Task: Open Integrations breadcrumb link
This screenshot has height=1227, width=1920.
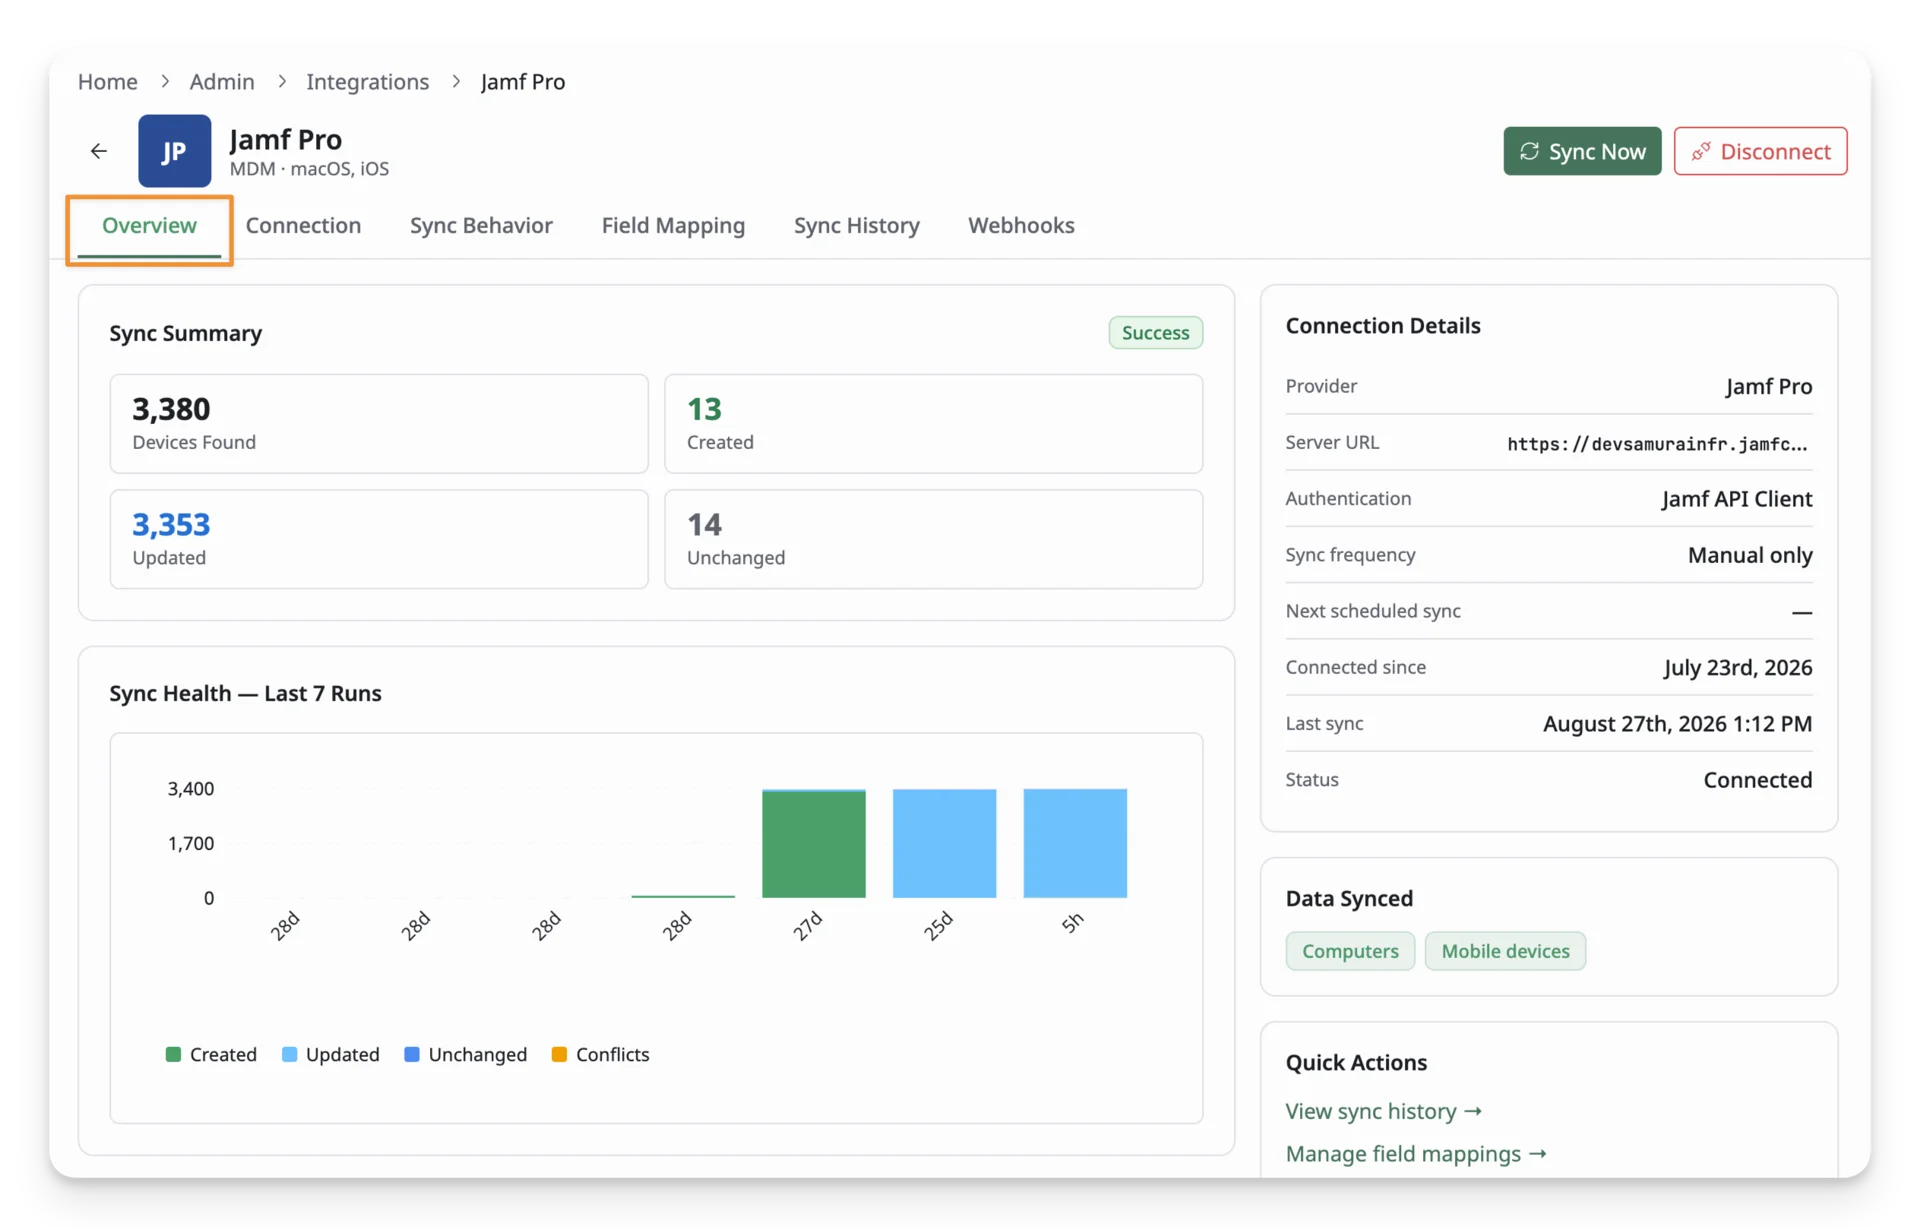Action: pyautogui.click(x=367, y=82)
